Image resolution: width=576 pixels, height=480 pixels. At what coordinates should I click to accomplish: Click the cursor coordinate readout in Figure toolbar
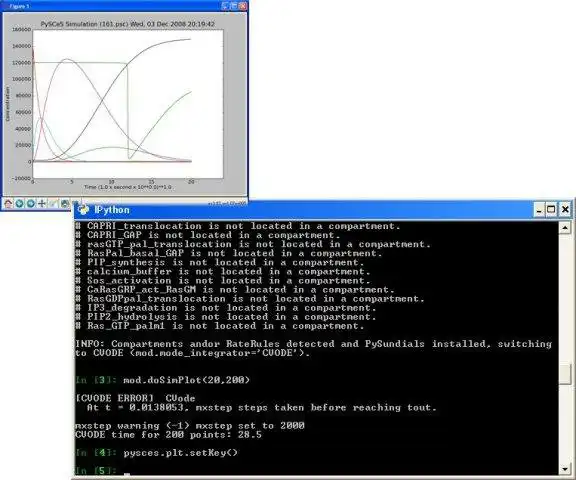click(x=227, y=203)
